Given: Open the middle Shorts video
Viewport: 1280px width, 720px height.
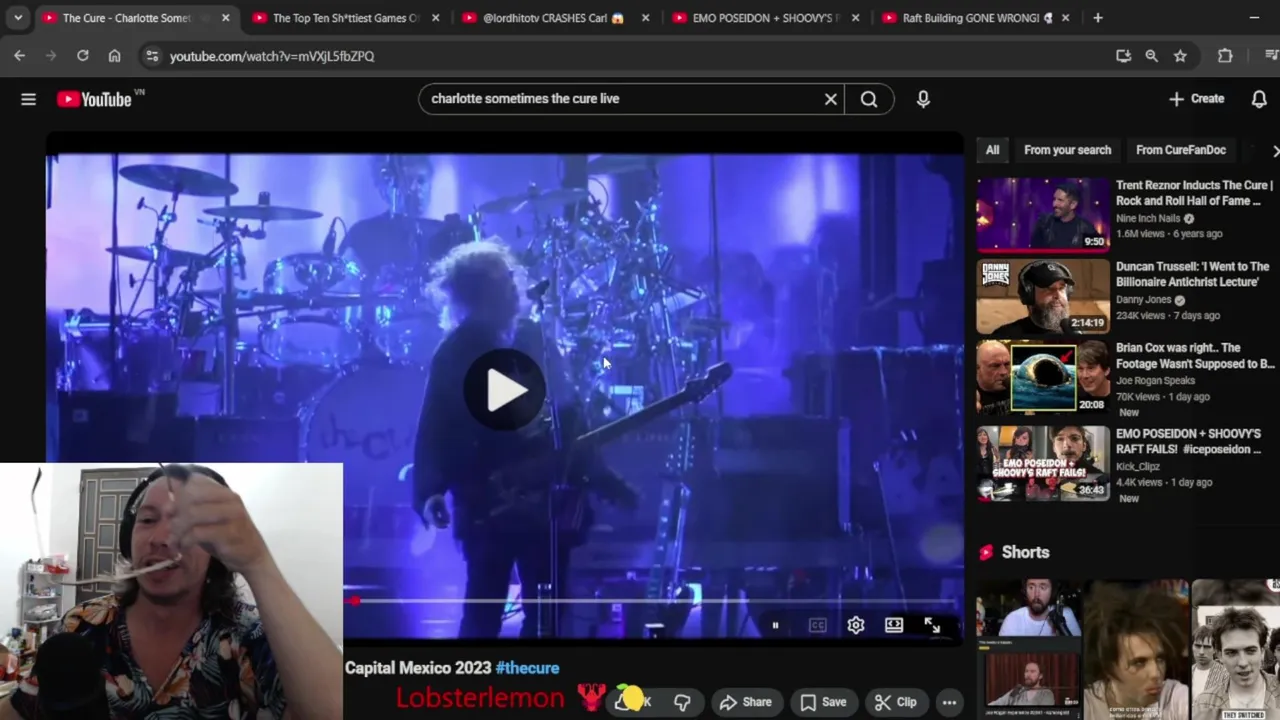Looking at the screenshot, I should click(1136, 649).
